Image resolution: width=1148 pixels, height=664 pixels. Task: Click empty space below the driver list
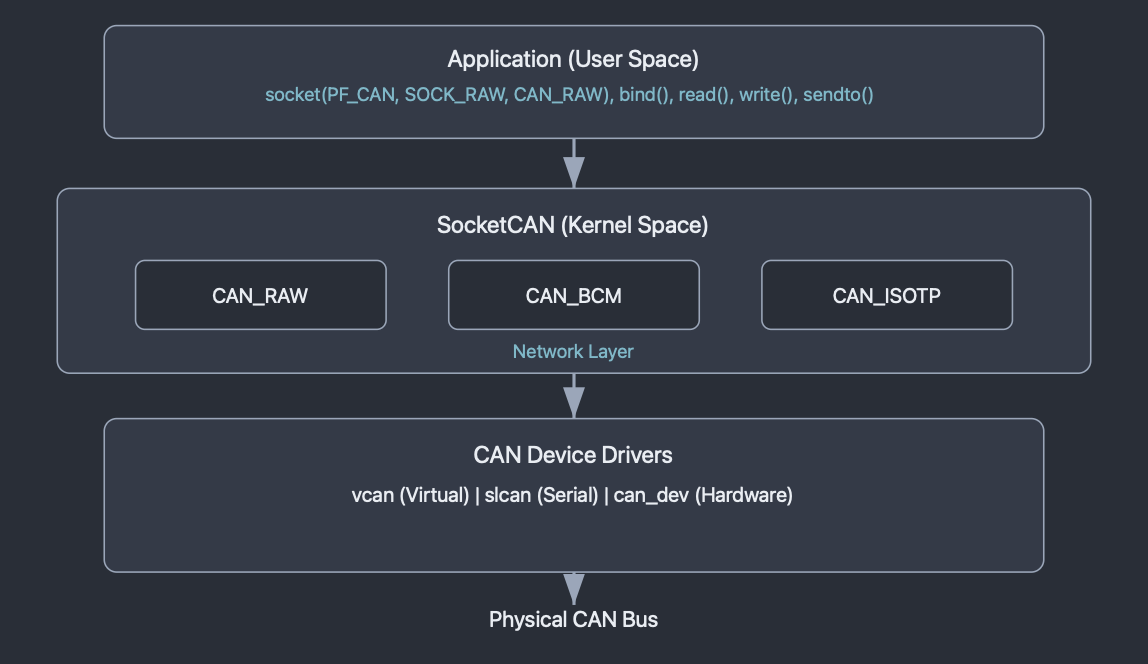coord(574,540)
